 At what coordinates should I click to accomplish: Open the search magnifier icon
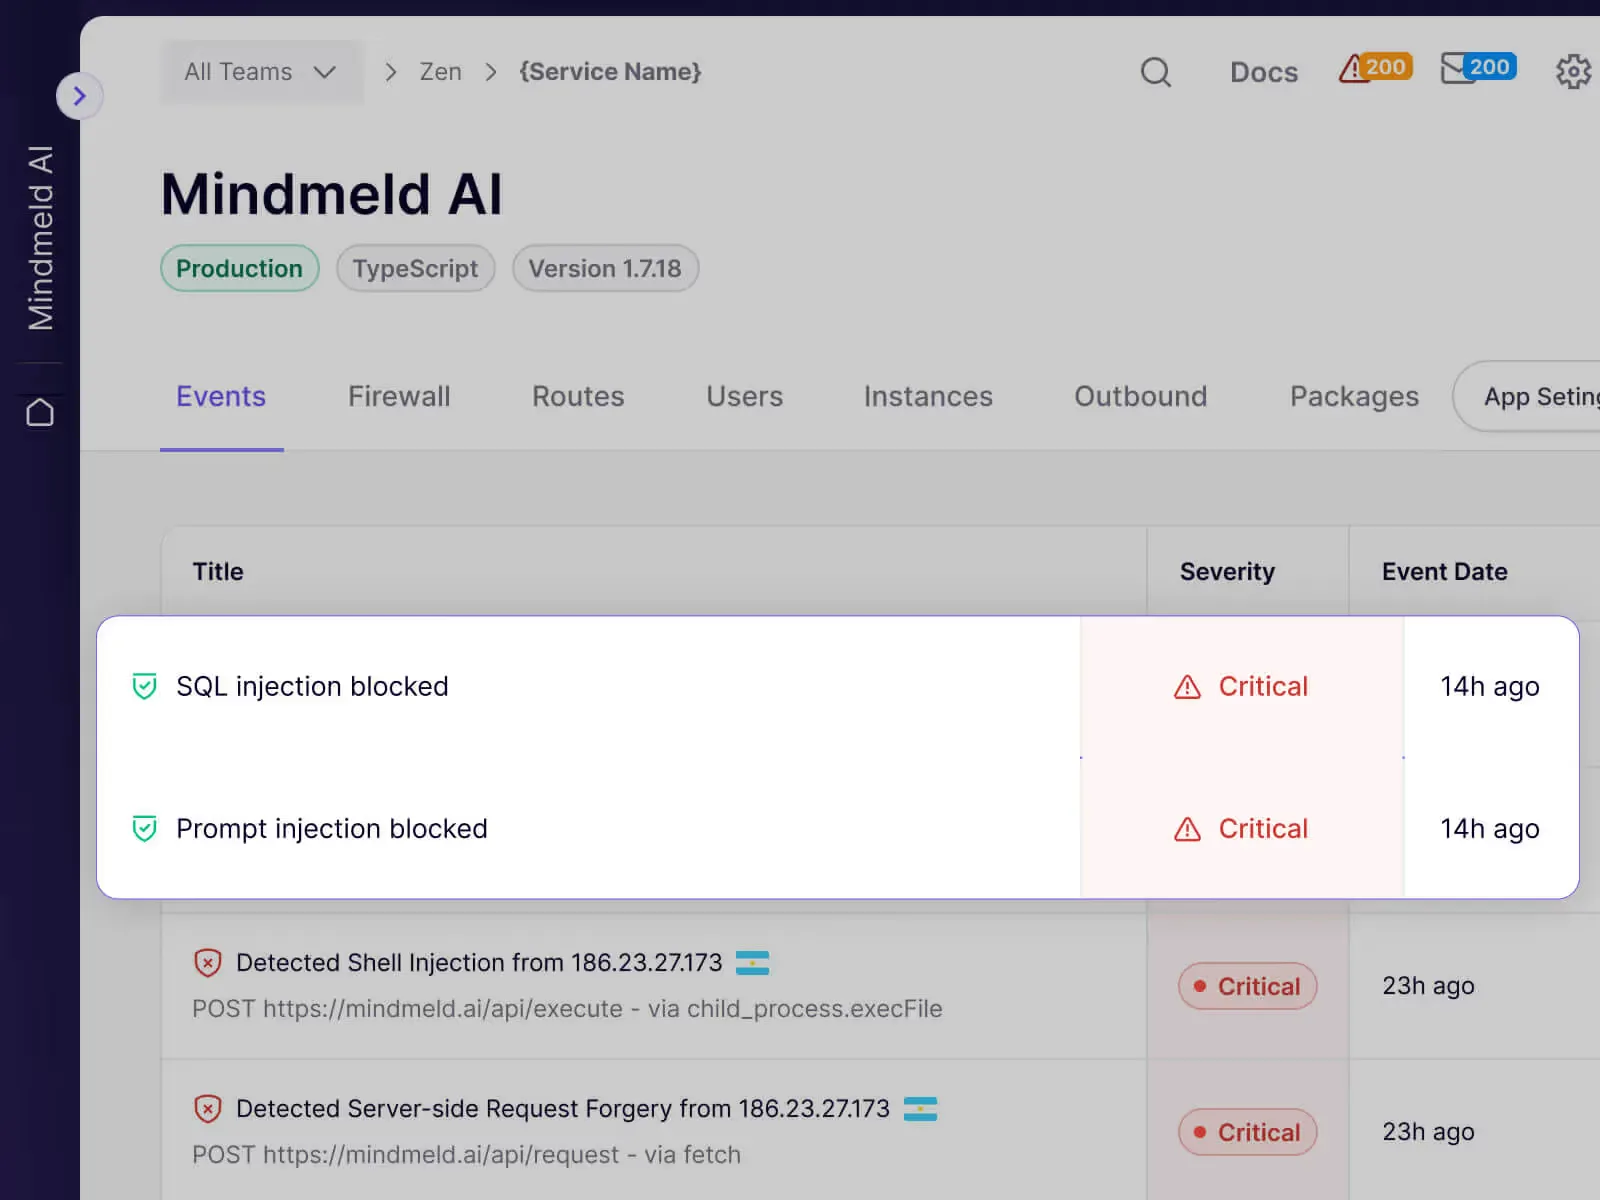coord(1155,72)
